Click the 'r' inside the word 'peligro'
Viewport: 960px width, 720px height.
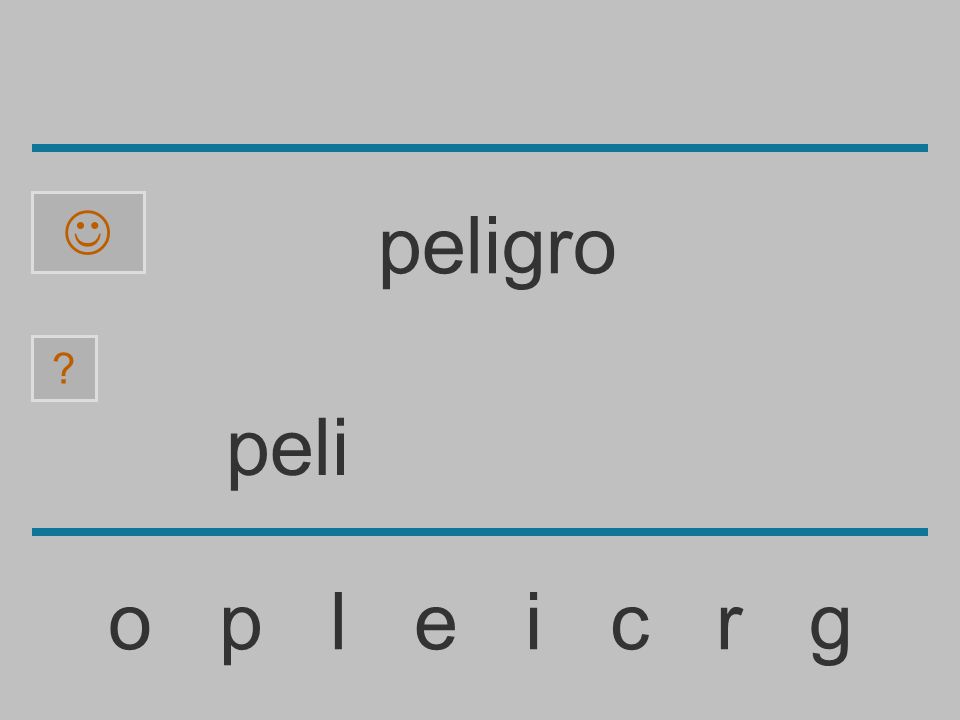click(x=560, y=250)
